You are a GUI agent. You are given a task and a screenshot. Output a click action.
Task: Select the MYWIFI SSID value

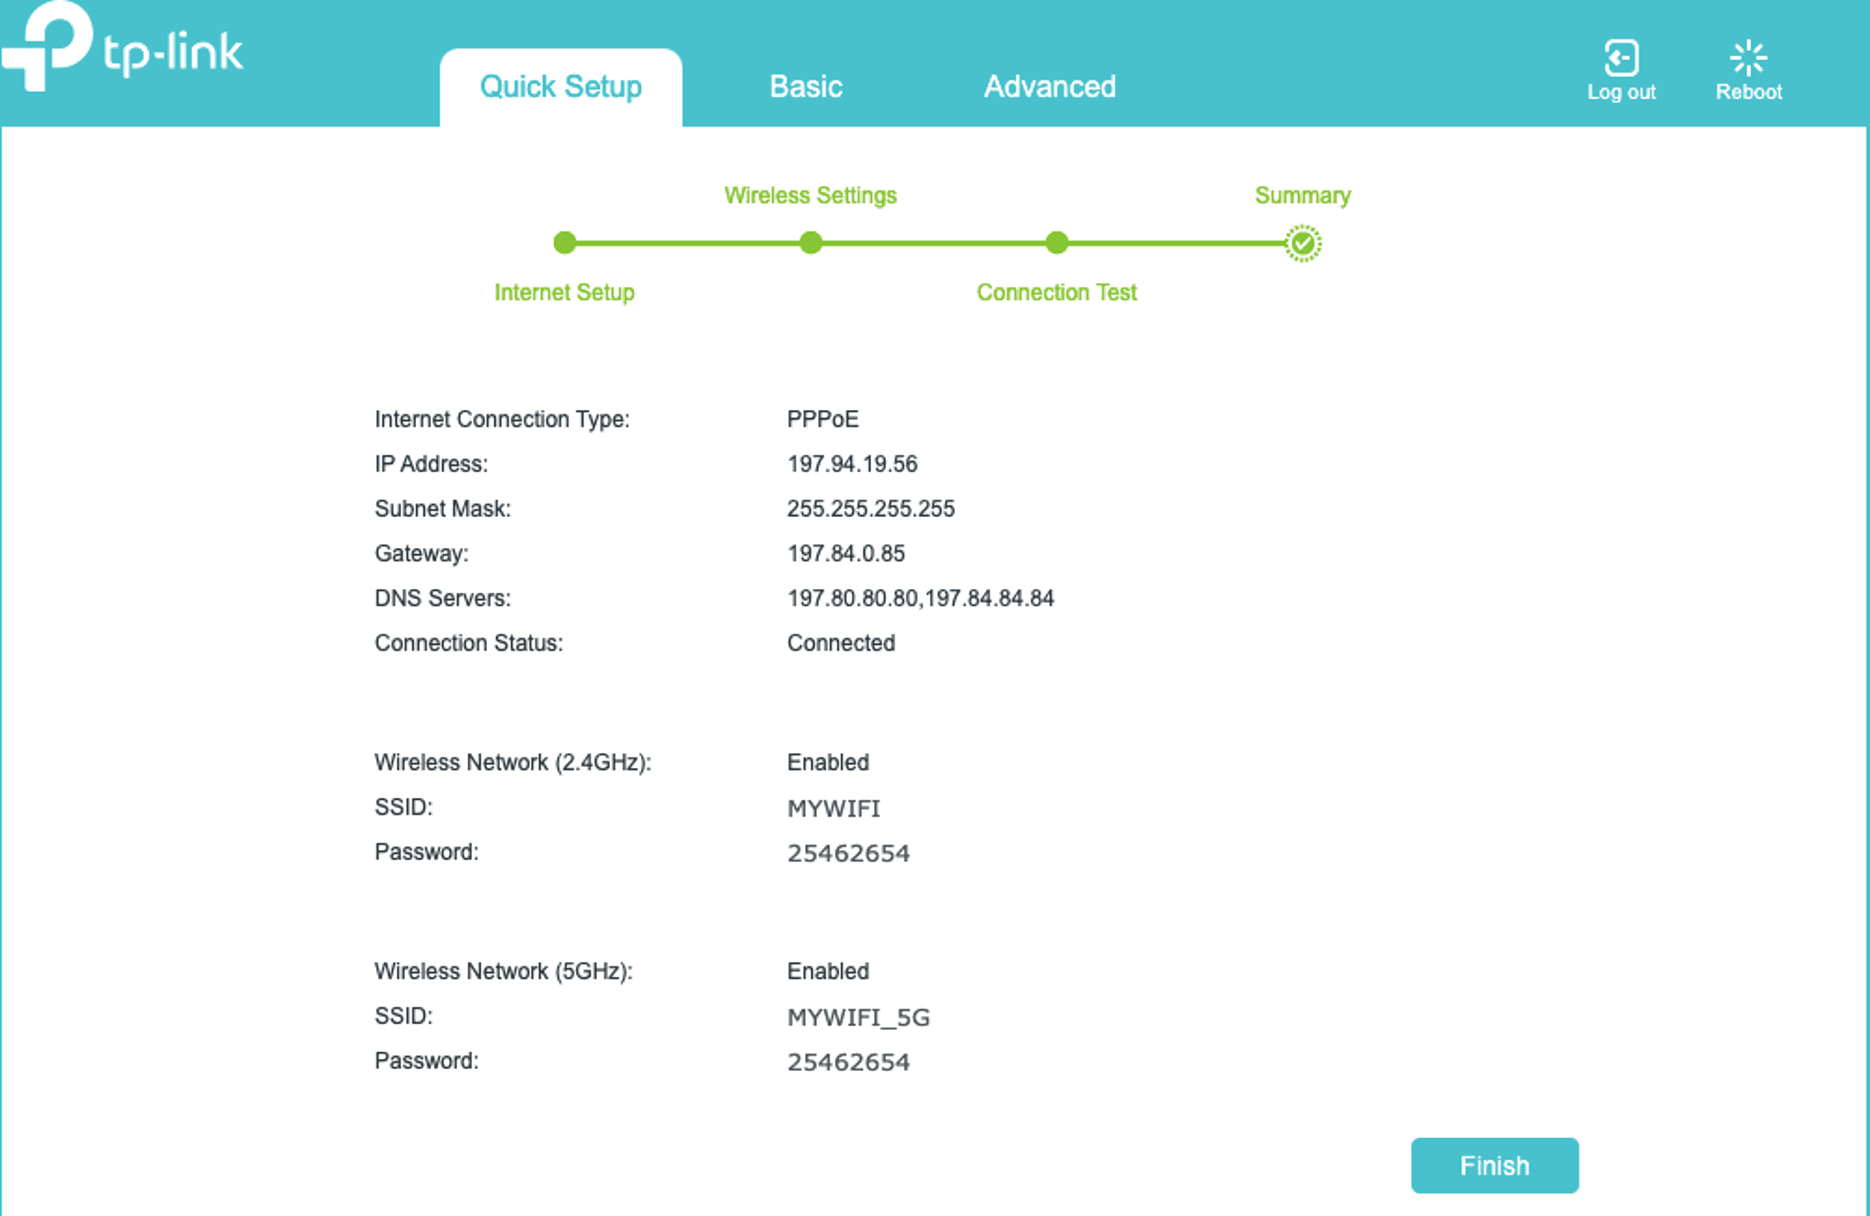(833, 808)
